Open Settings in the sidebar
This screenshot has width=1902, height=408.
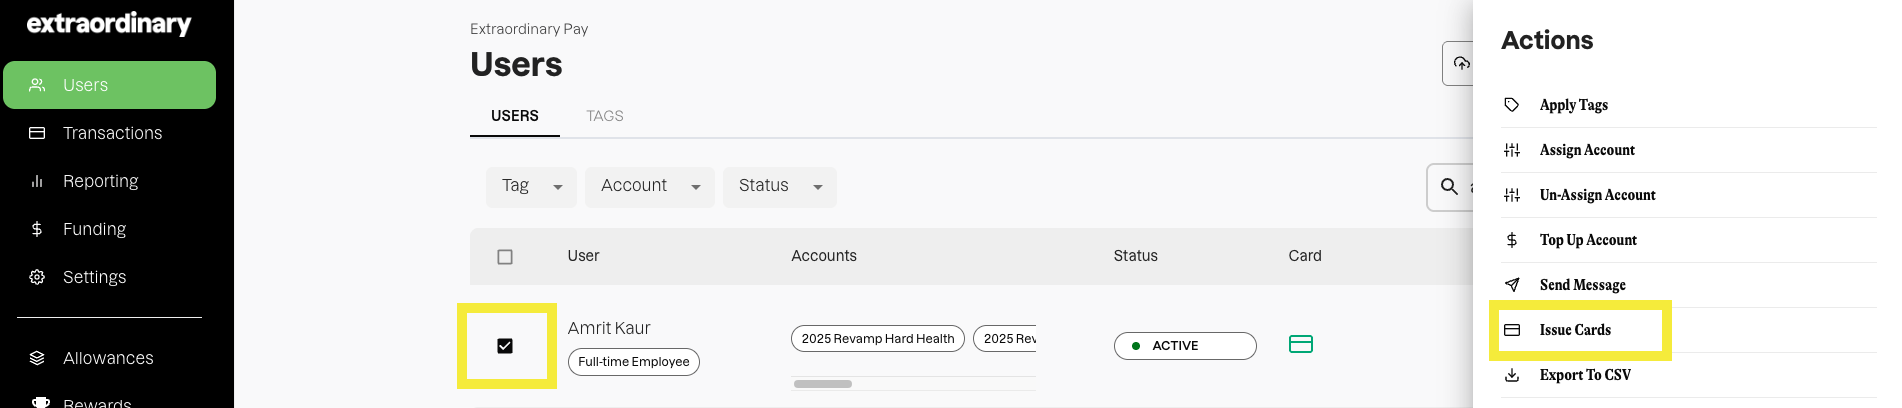click(x=94, y=277)
